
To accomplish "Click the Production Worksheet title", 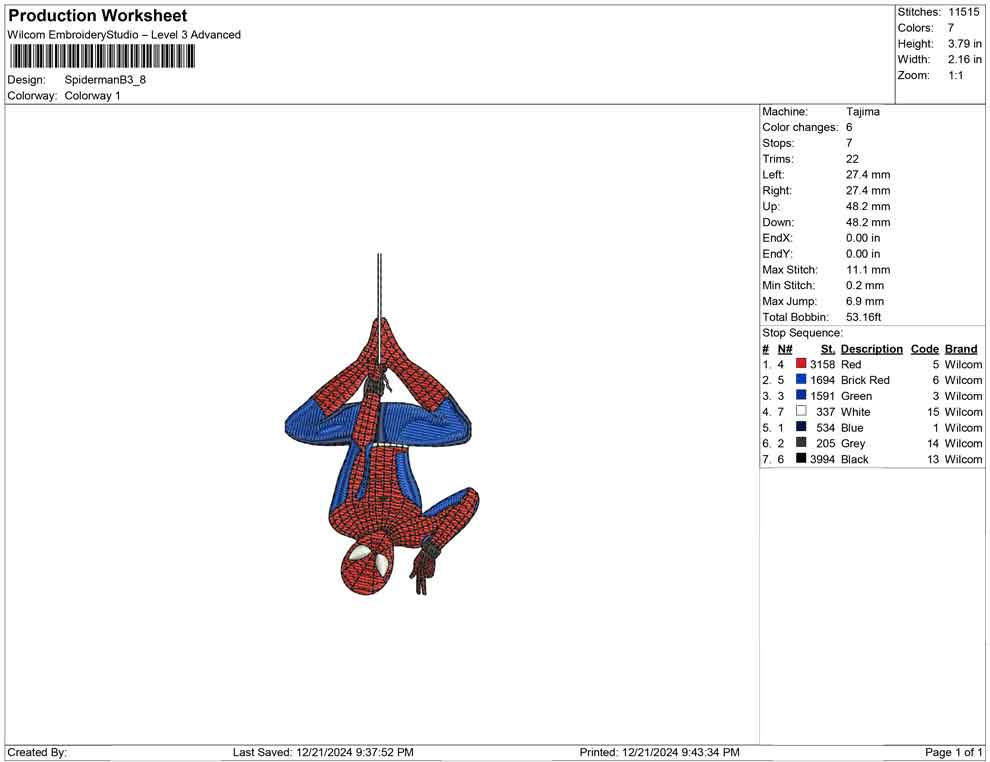I will [x=98, y=16].
